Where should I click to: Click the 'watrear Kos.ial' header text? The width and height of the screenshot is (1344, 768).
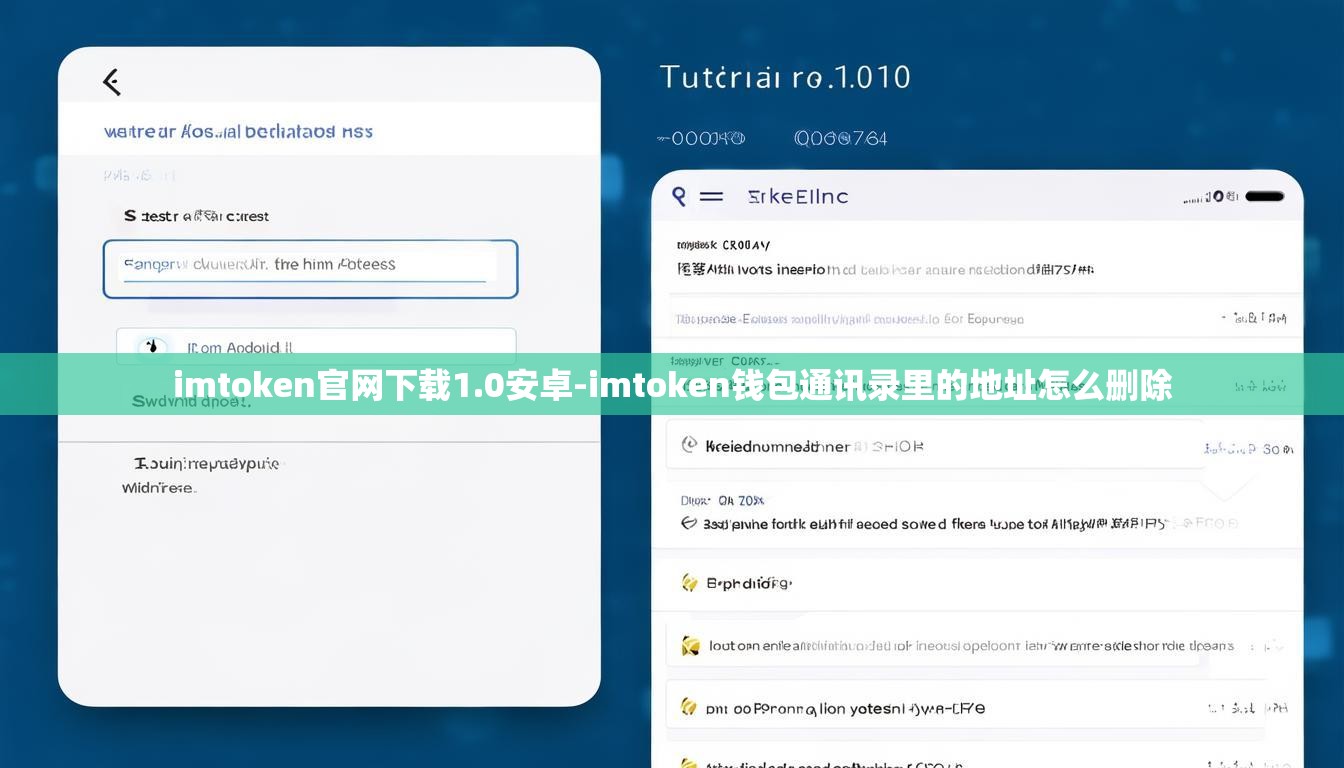238,131
